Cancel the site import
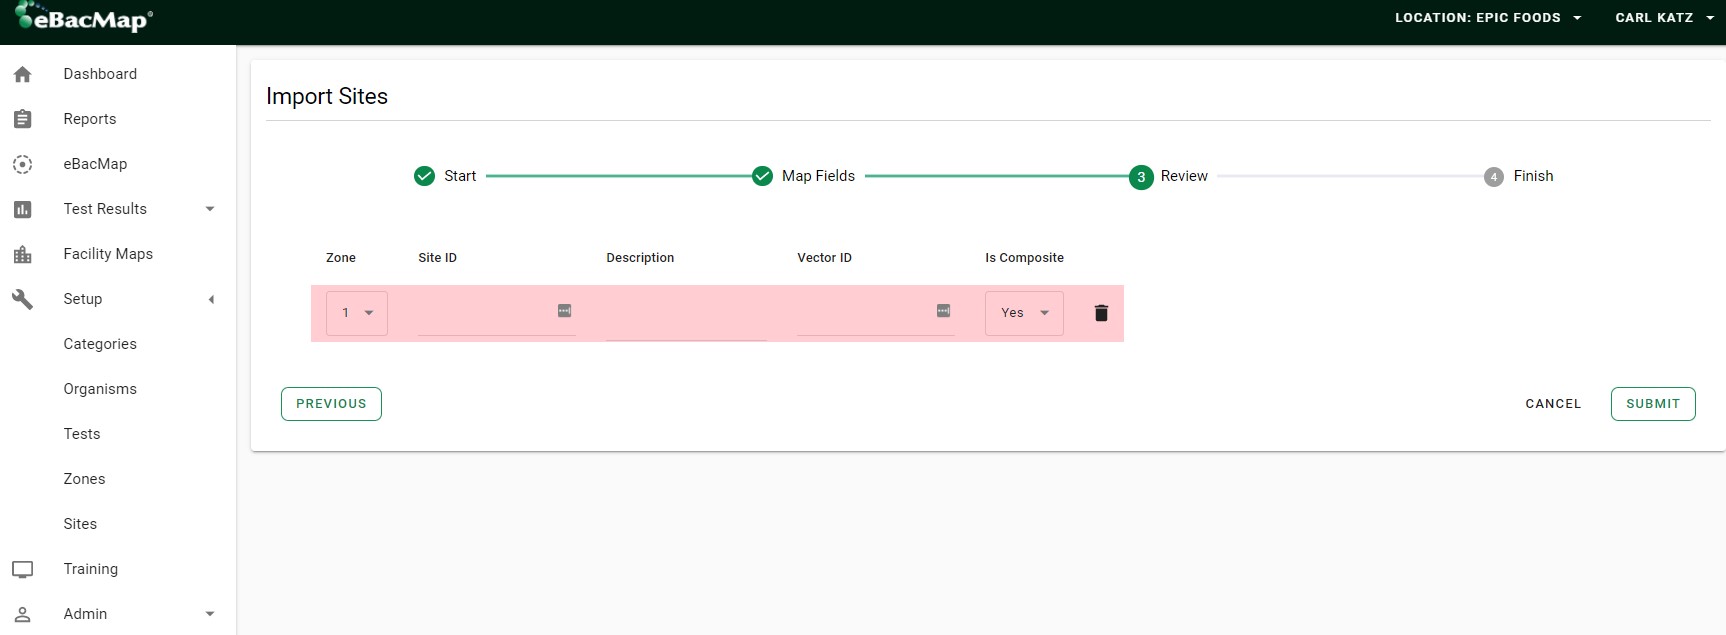The height and width of the screenshot is (635, 1726). [x=1552, y=404]
